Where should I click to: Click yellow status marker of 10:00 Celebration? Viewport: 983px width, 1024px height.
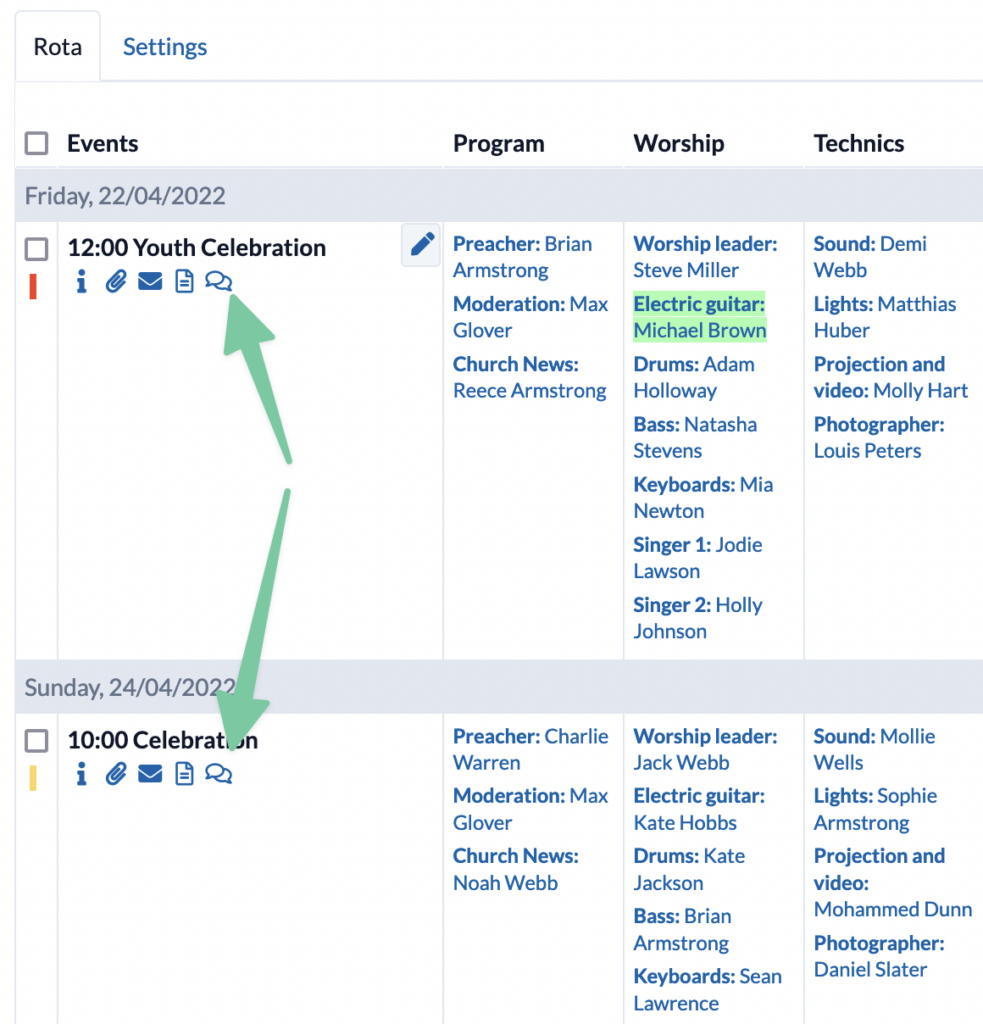(x=33, y=778)
